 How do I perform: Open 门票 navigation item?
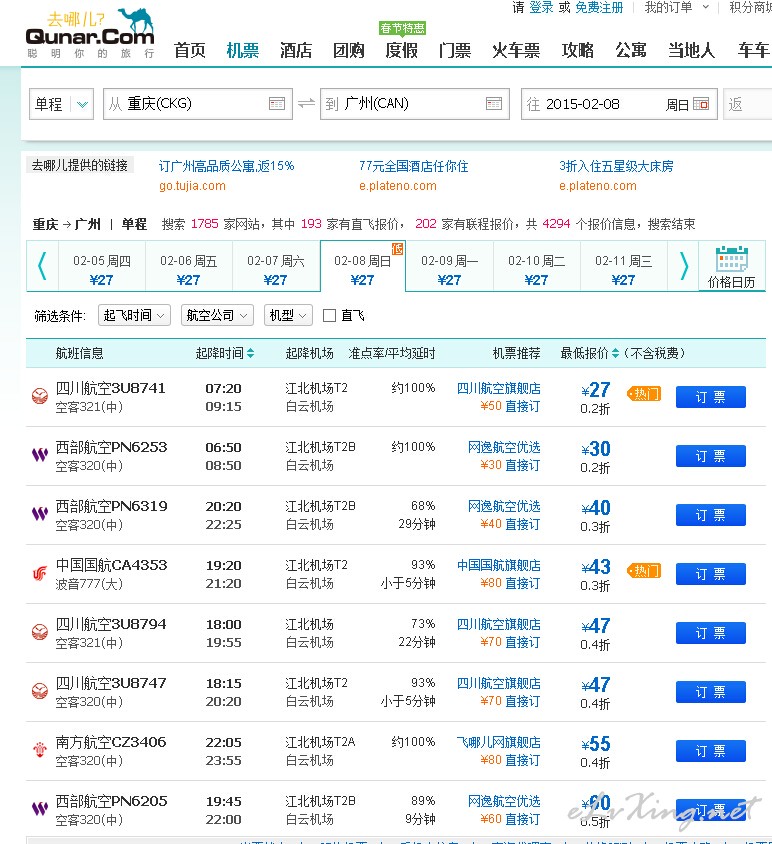click(455, 51)
